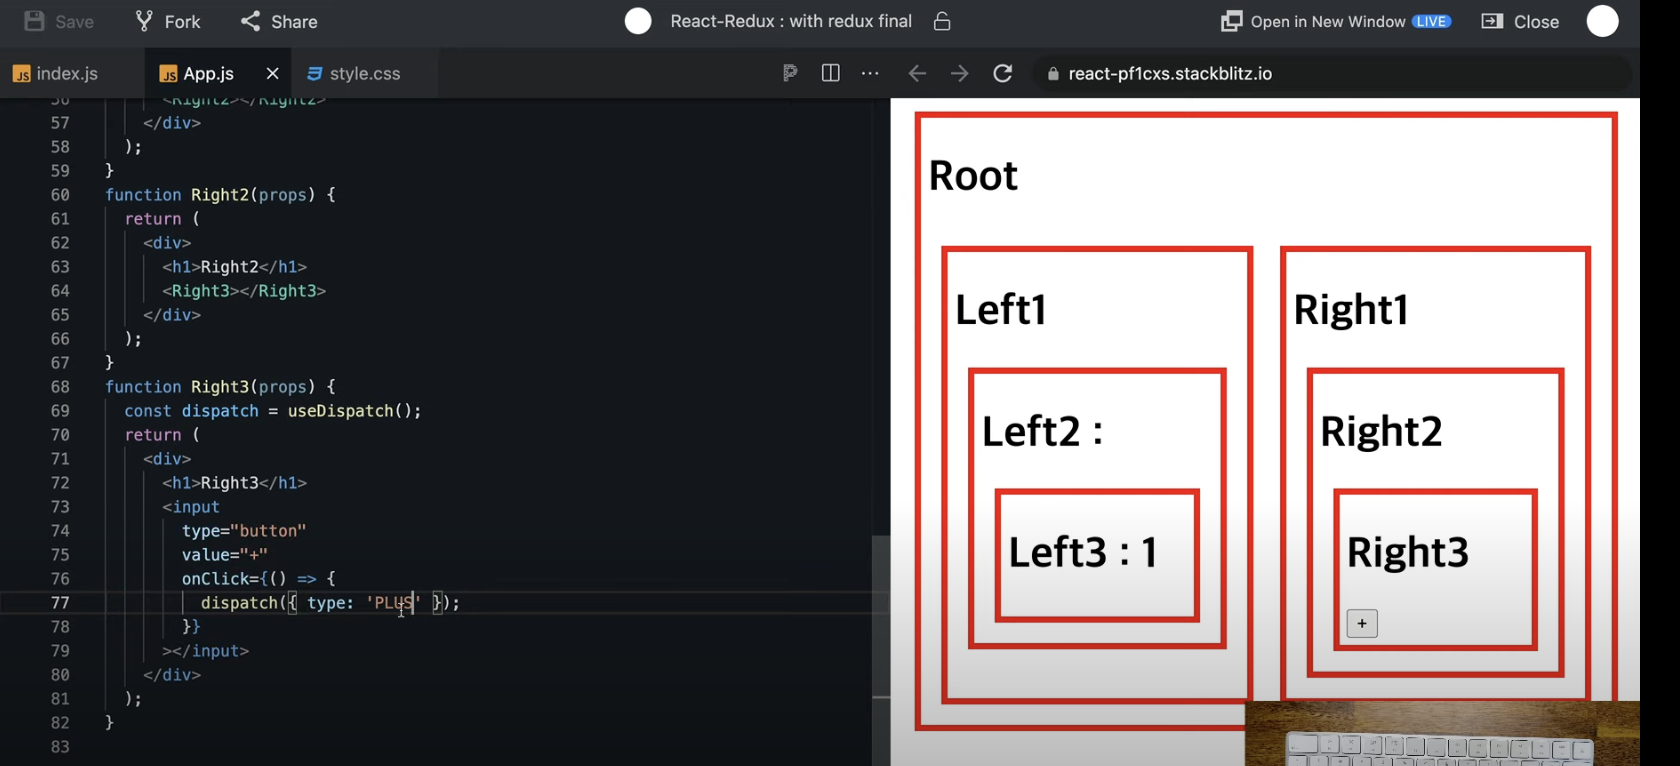Click line number 83
The width and height of the screenshot is (1680, 766).
click(x=60, y=747)
